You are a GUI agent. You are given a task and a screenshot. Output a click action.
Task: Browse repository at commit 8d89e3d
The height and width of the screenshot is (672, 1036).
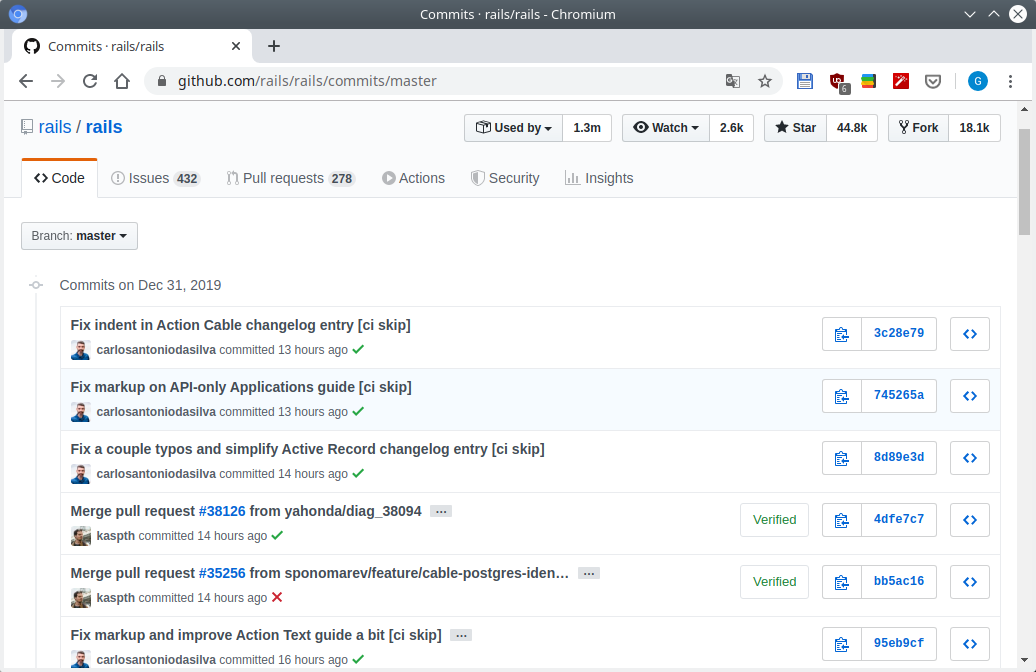[x=969, y=458]
